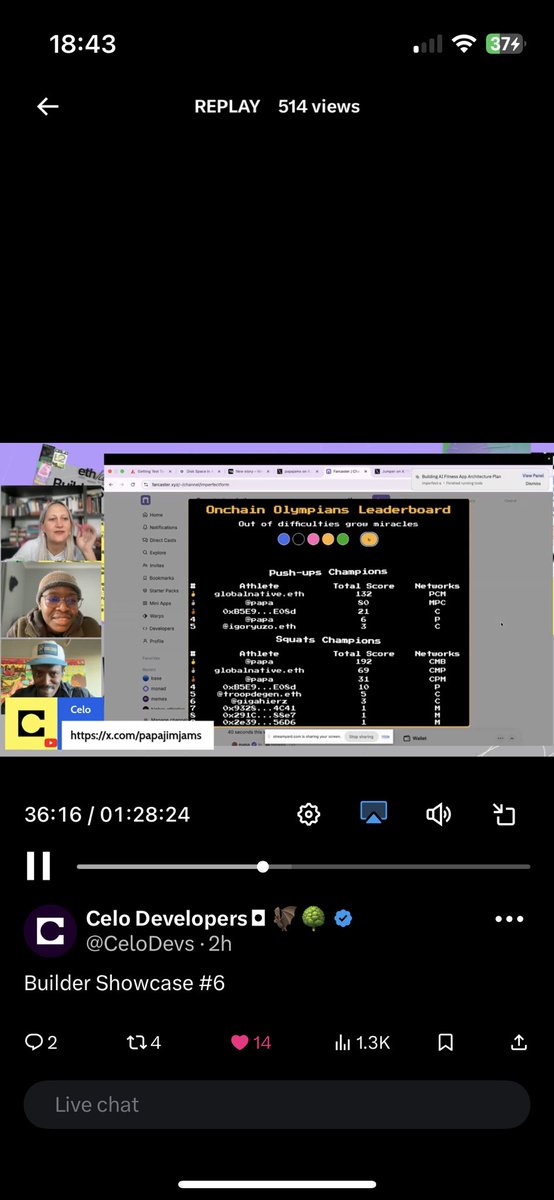Tap the REPLAY label

coord(227,106)
